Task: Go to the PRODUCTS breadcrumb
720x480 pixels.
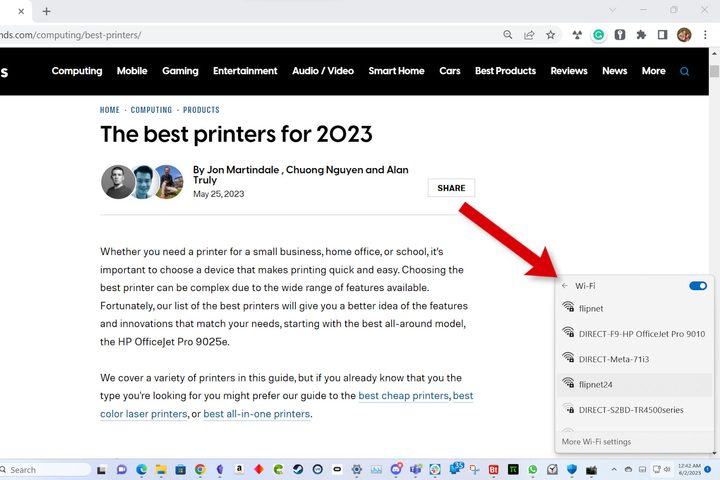Action: click(x=201, y=110)
